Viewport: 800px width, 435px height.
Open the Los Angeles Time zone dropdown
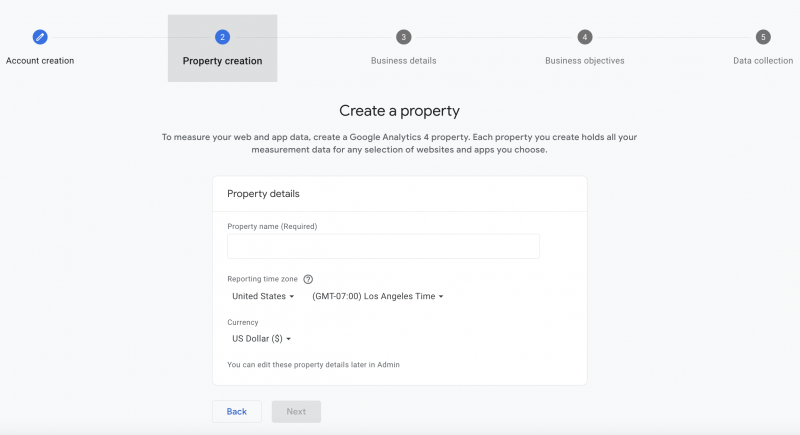point(377,296)
